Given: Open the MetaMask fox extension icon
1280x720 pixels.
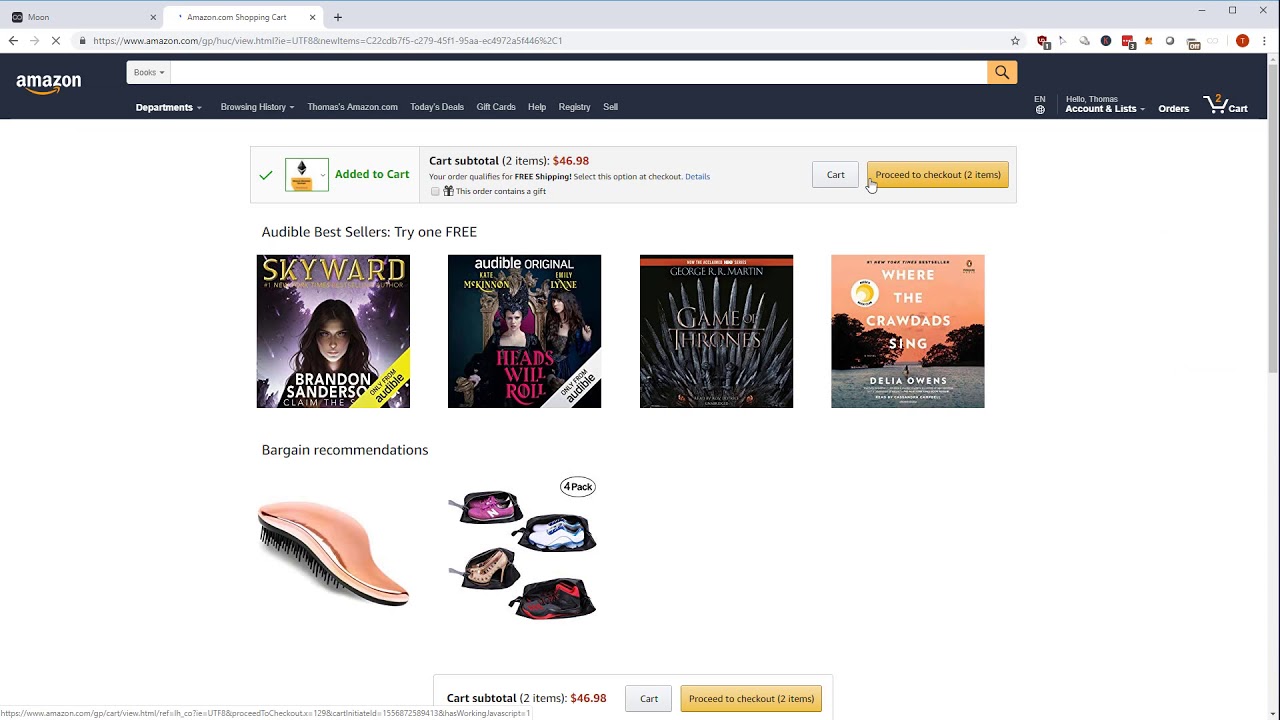Looking at the screenshot, I should pos(1149,41).
